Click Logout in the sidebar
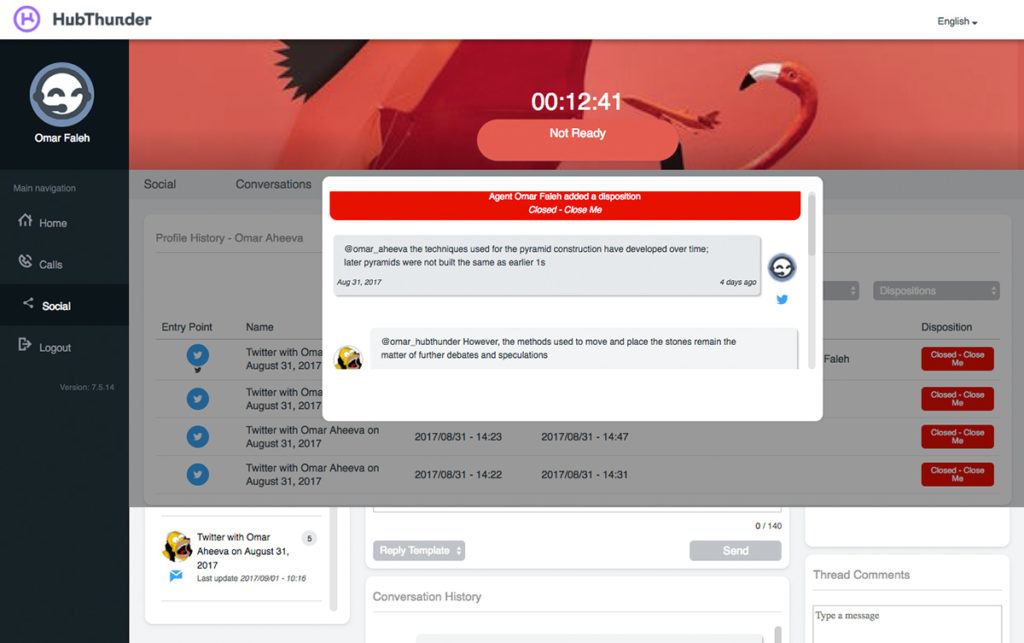The height and width of the screenshot is (643, 1024). pos(54,348)
